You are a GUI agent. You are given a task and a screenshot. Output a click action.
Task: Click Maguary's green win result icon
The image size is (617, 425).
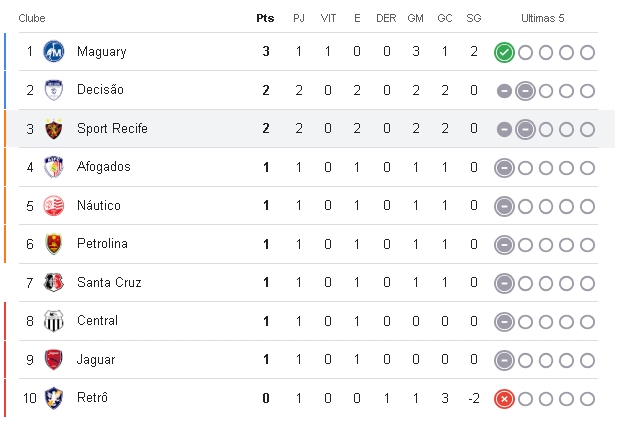click(x=504, y=52)
